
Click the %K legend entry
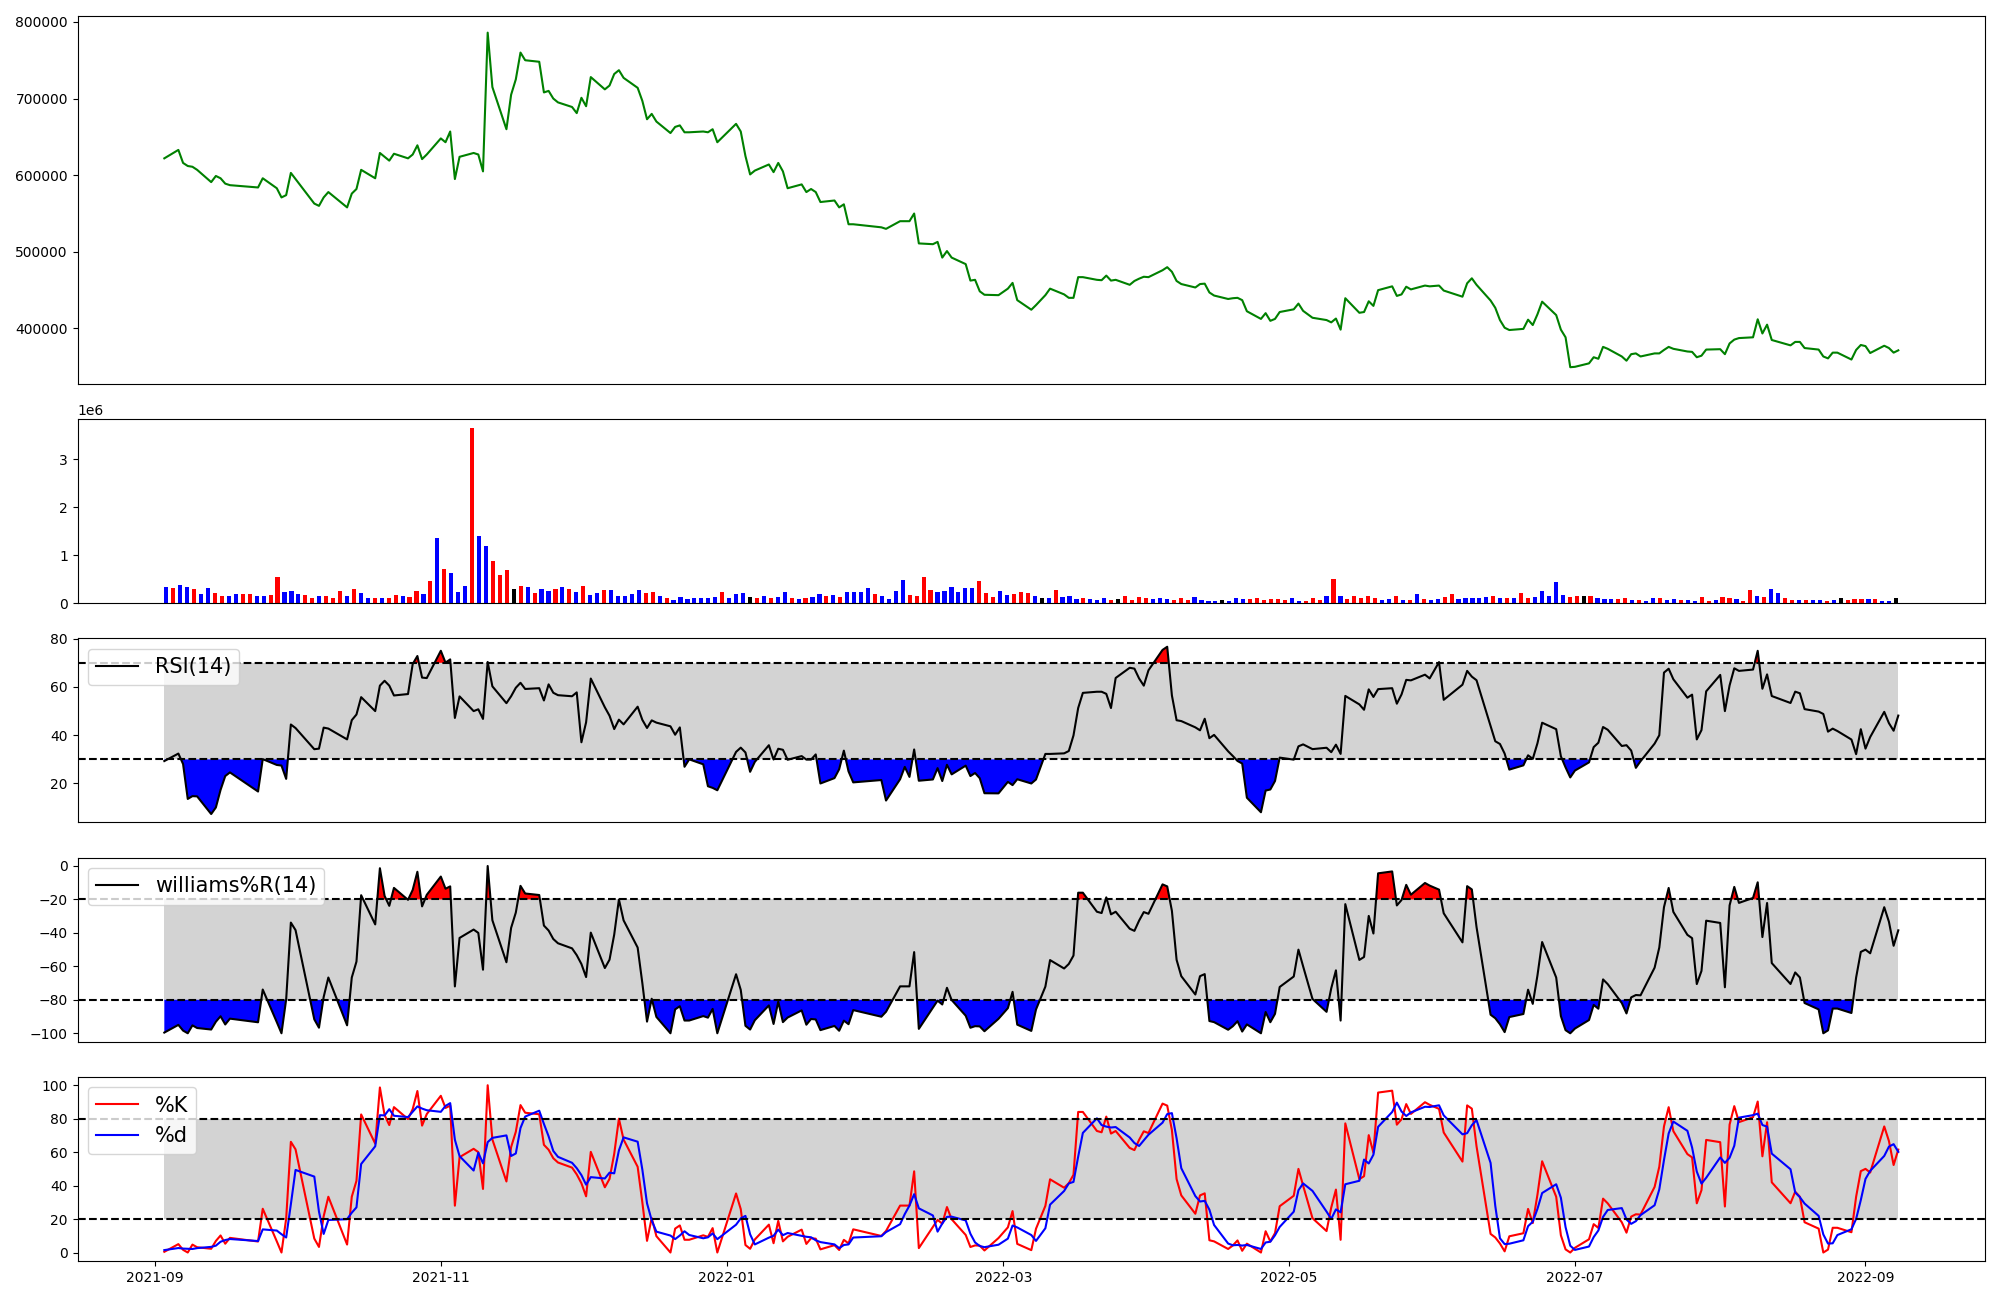tap(171, 1105)
